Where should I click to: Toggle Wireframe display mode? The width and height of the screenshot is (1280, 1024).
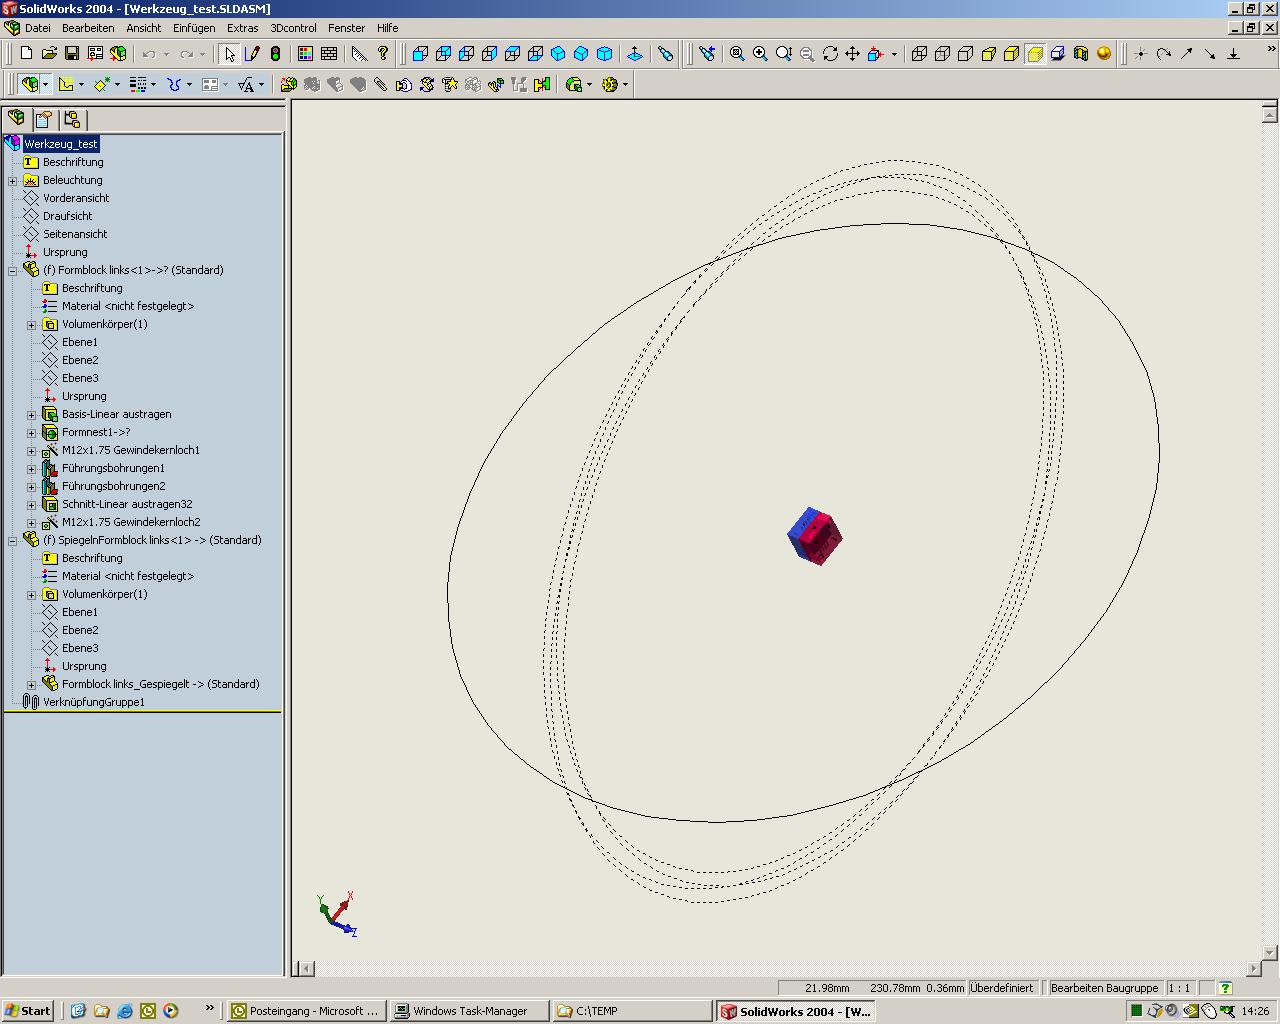coord(920,54)
